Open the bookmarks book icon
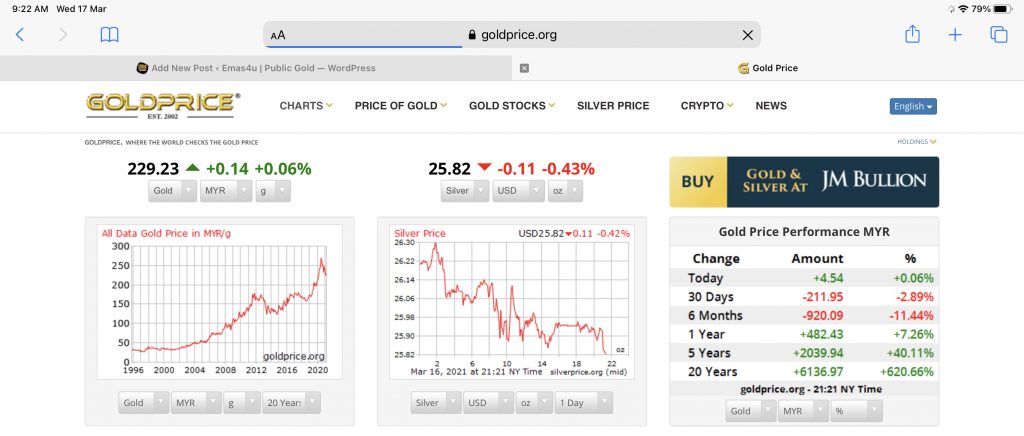Screen dimensions: 1024x436 [109, 35]
